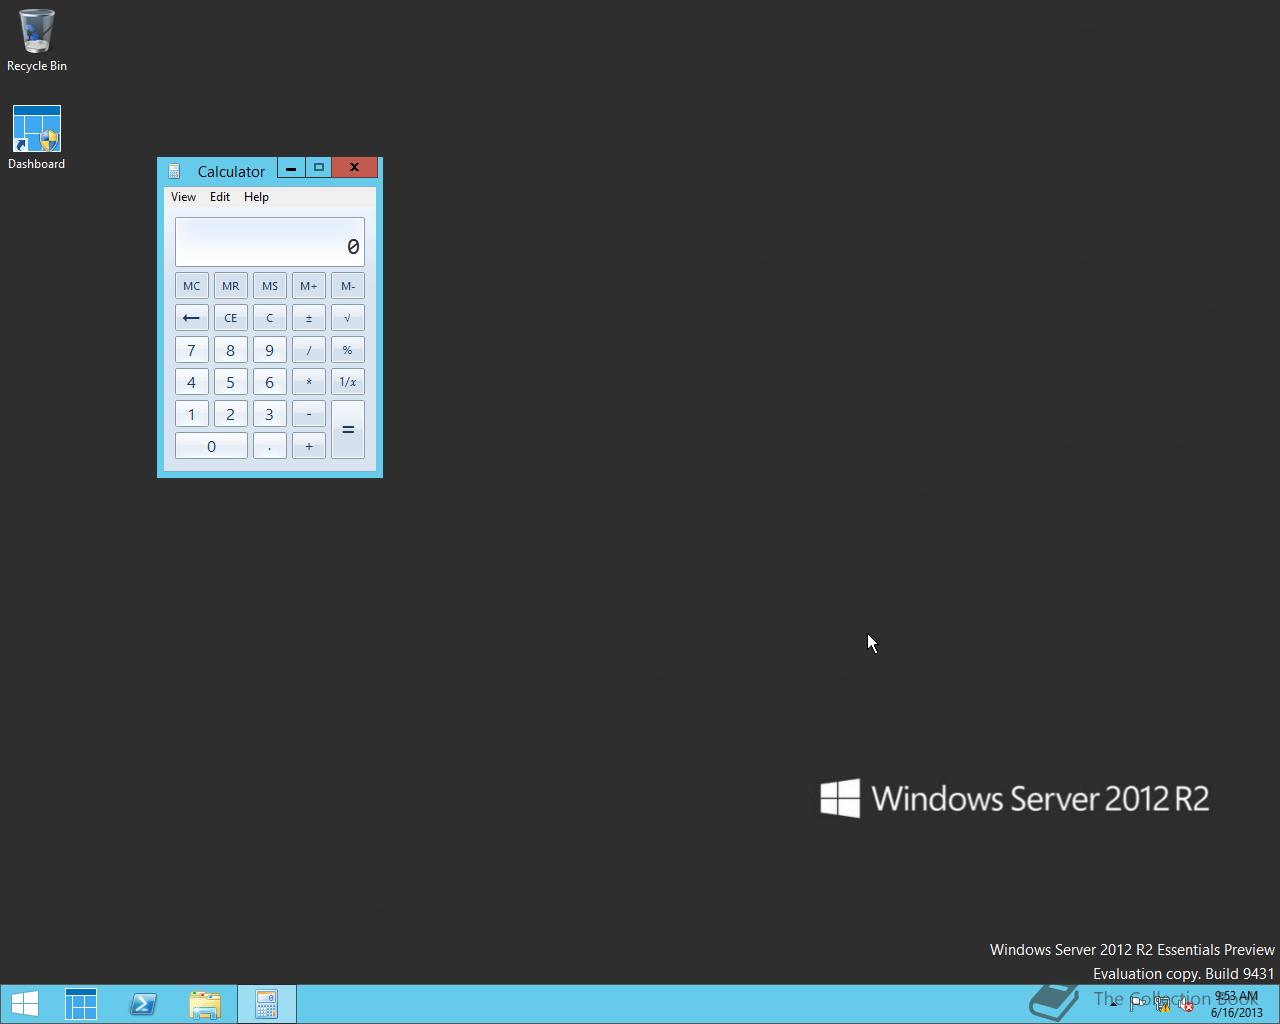
Task: Click the reciprocal 1/x button
Action: [348, 382]
